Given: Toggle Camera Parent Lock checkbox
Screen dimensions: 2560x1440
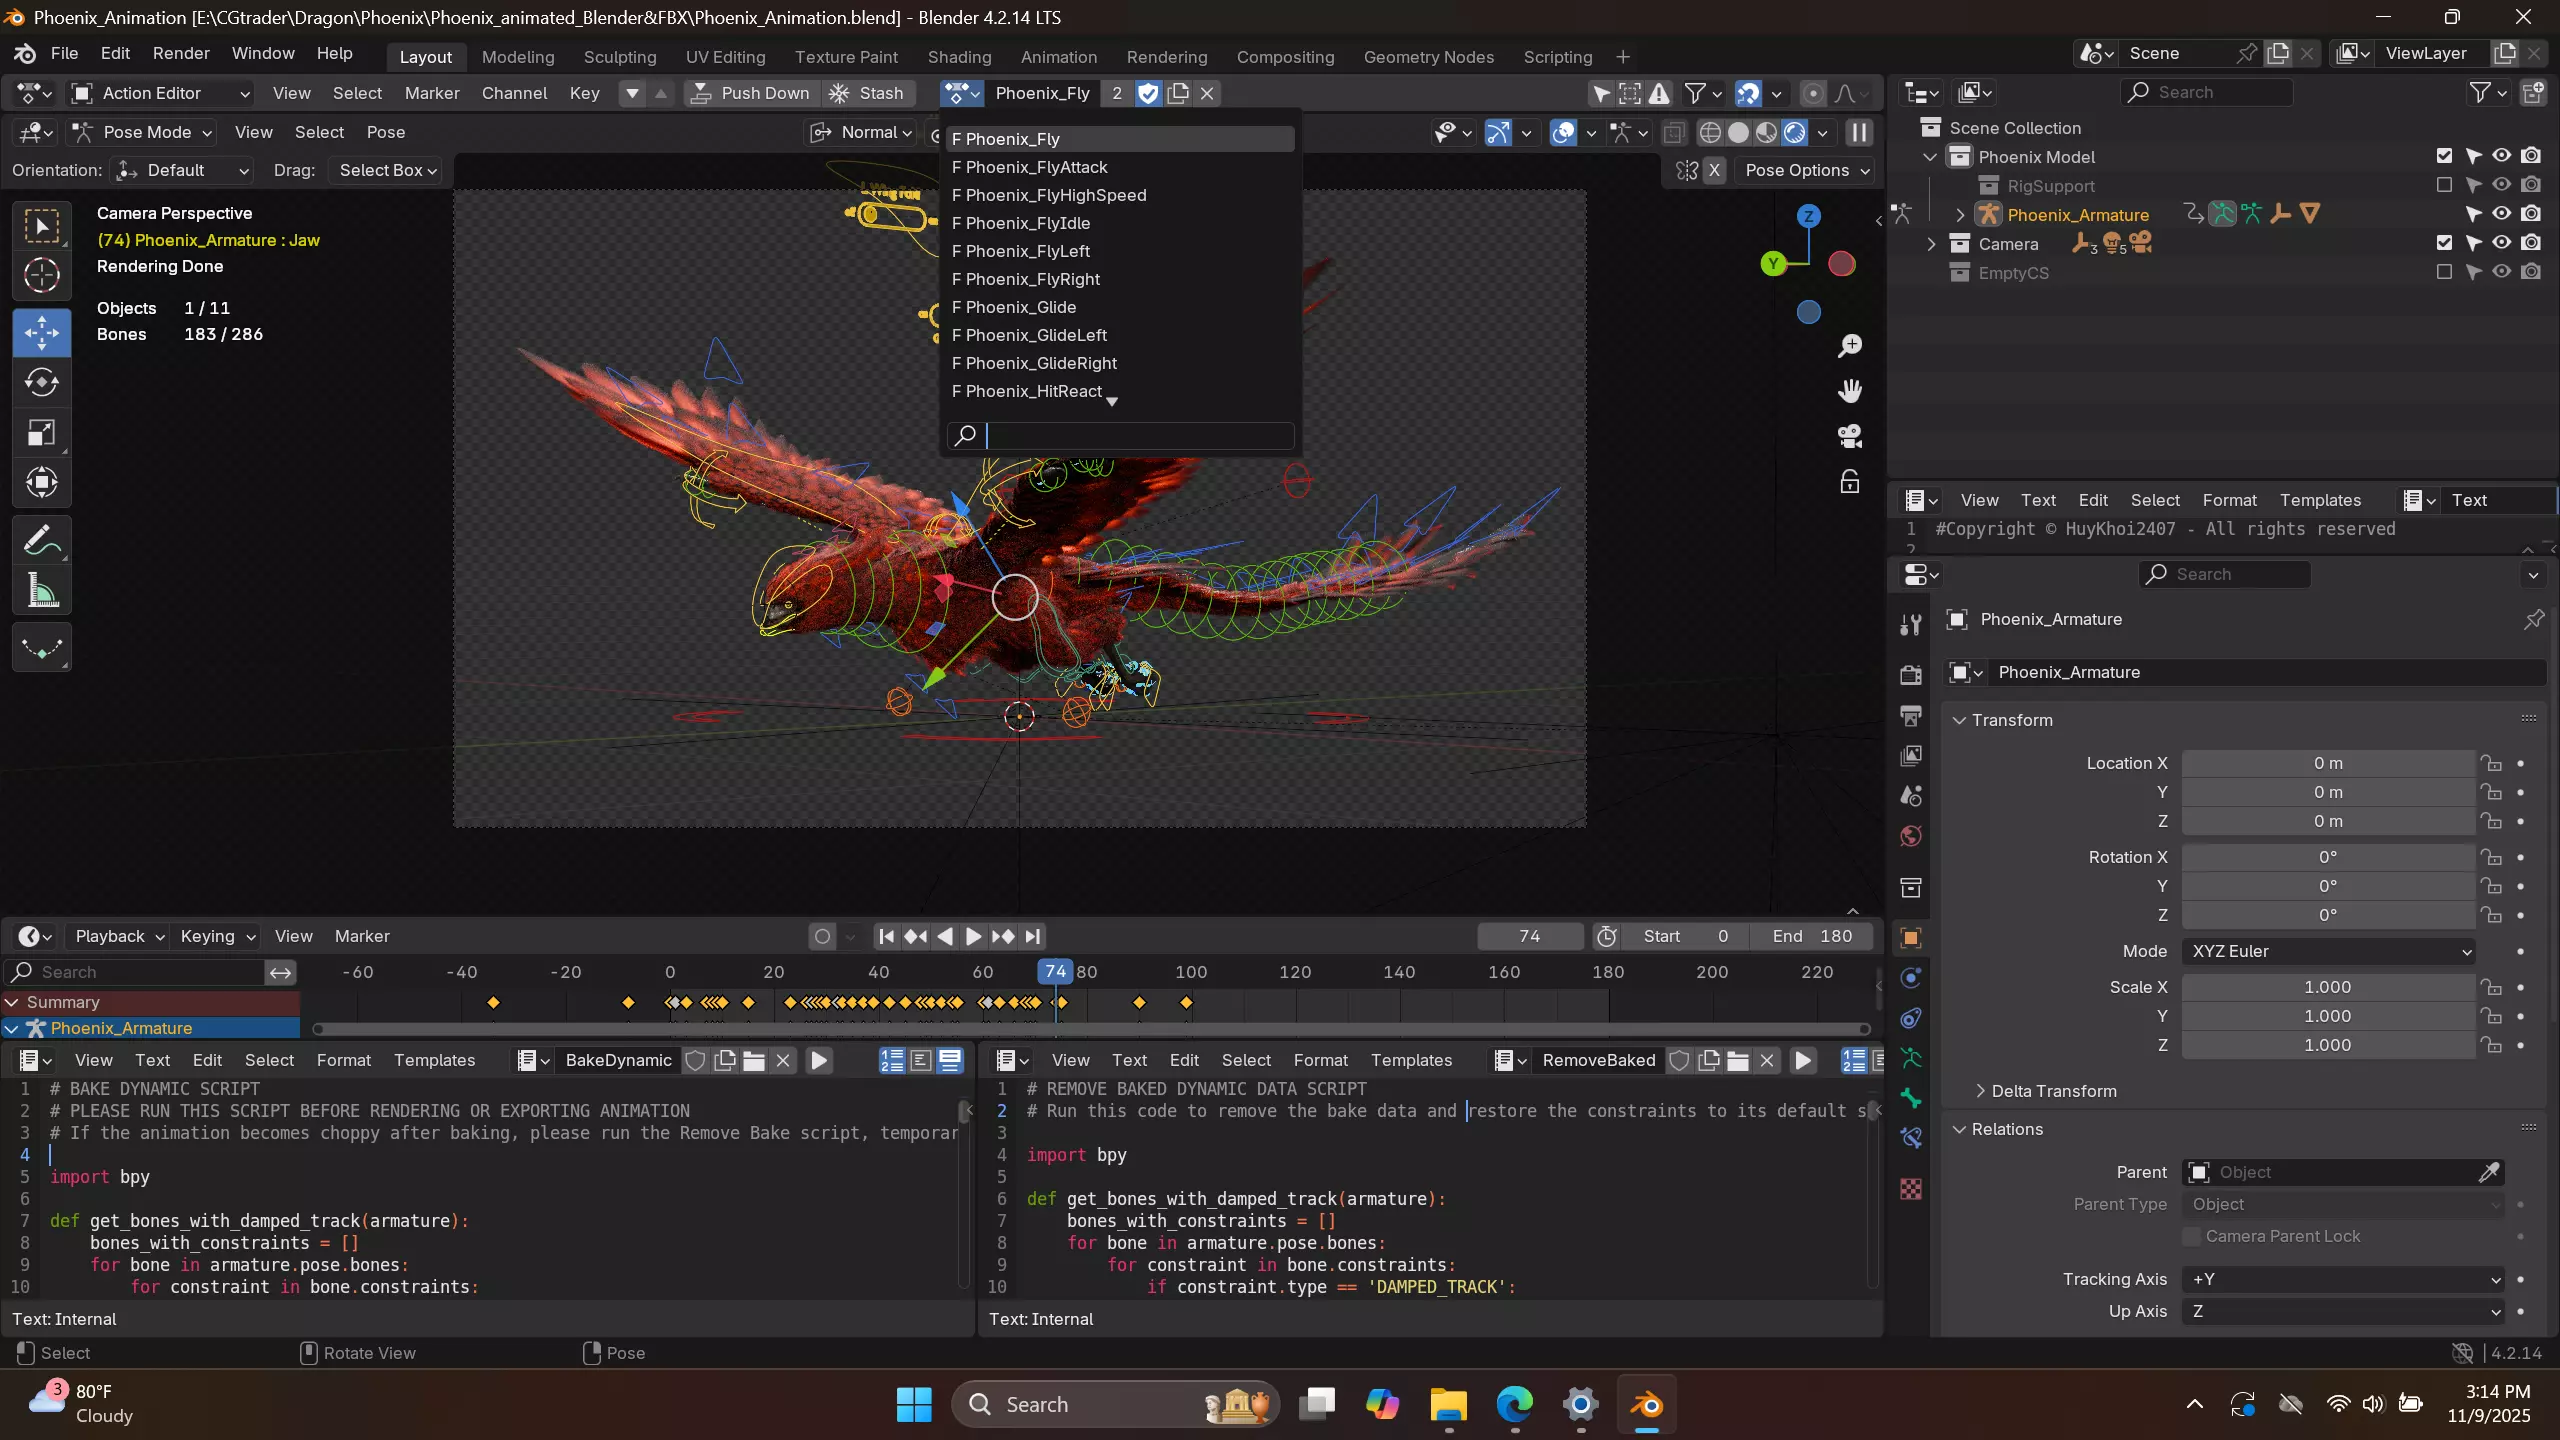Looking at the screenshot, I should pos(2192,1236).
